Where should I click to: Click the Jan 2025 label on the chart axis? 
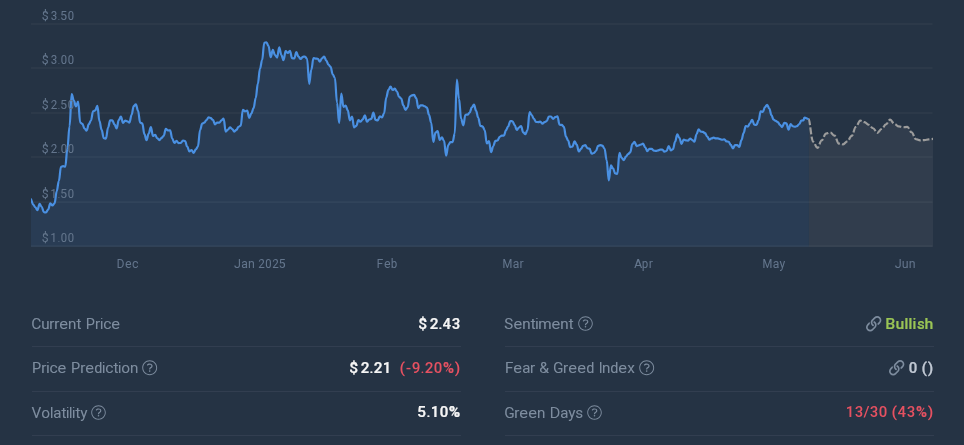260,264
